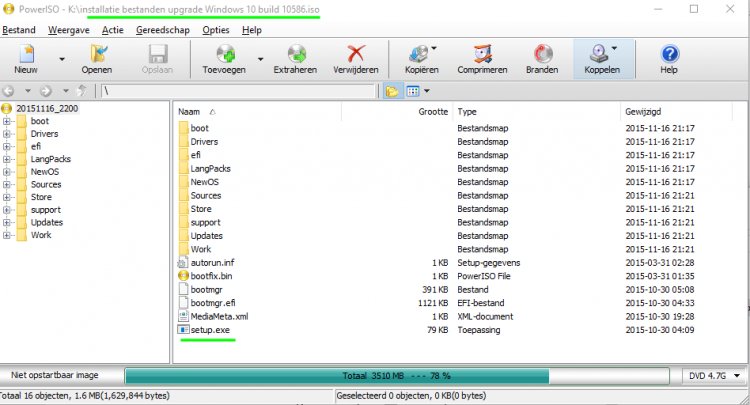
Task: Click the Comprimeren toolbar icon
Action: coord(483,56)
